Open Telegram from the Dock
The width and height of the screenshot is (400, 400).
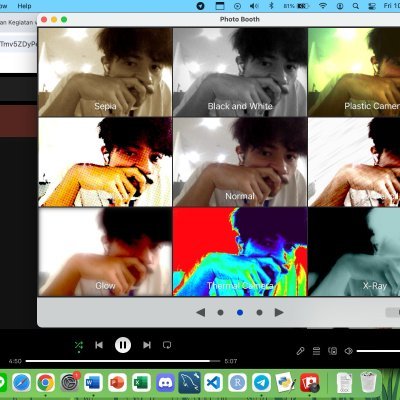coord(261,382)
